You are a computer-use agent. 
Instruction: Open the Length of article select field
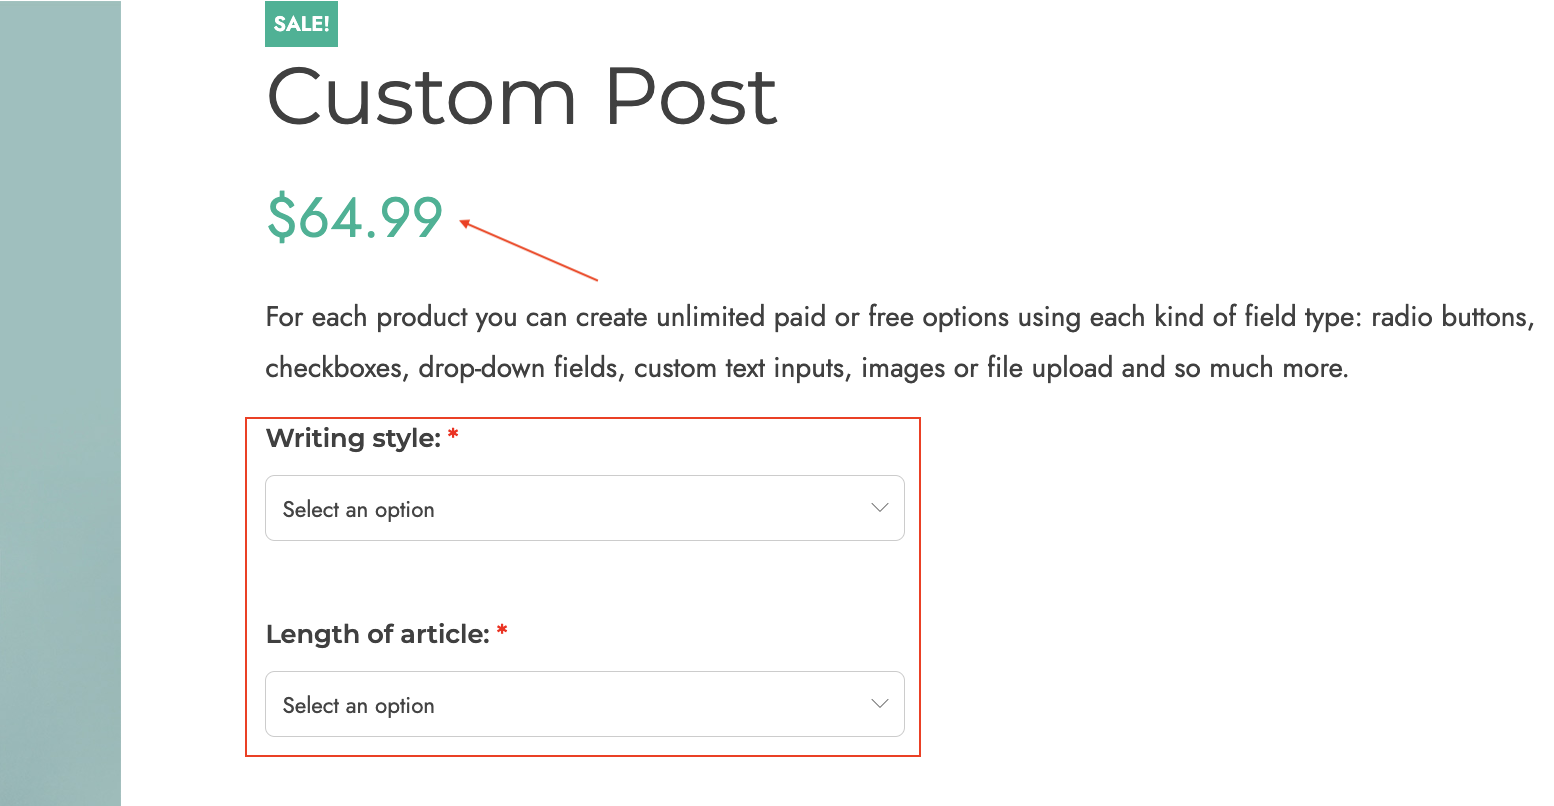click(x=585, y=704)
